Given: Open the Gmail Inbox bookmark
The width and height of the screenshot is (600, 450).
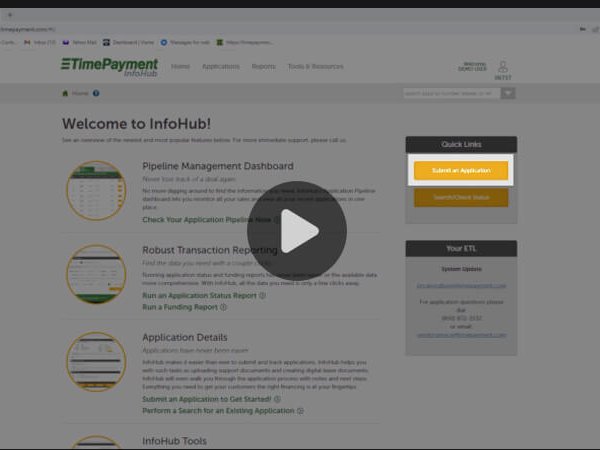Looking at the screenshot, I should click(40, 42).
